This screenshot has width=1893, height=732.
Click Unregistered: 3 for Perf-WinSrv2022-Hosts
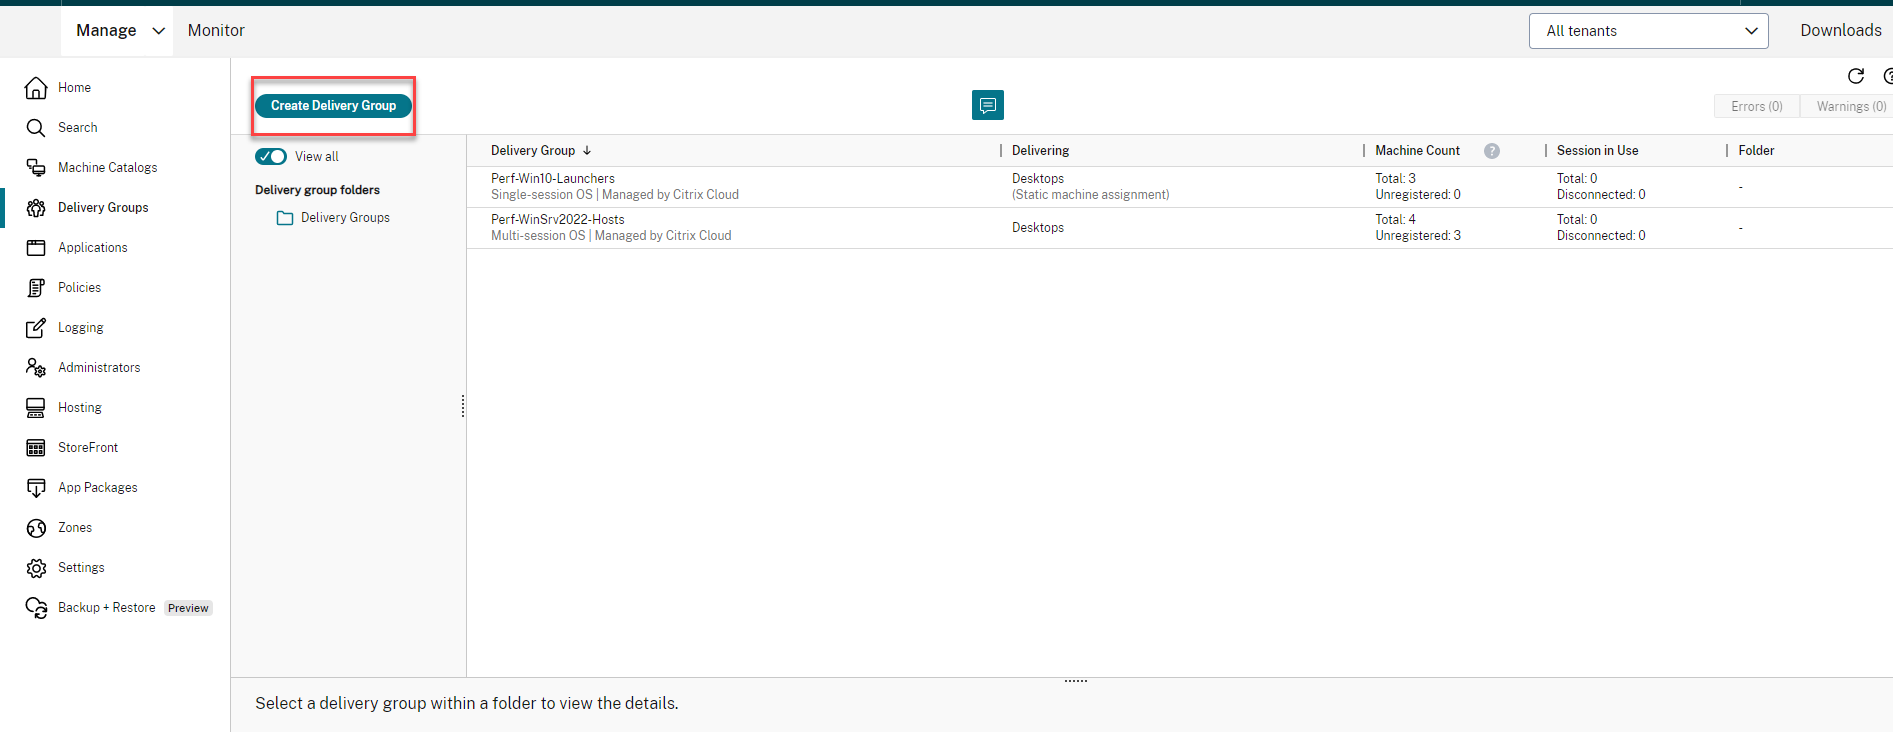click(1418, 236)
